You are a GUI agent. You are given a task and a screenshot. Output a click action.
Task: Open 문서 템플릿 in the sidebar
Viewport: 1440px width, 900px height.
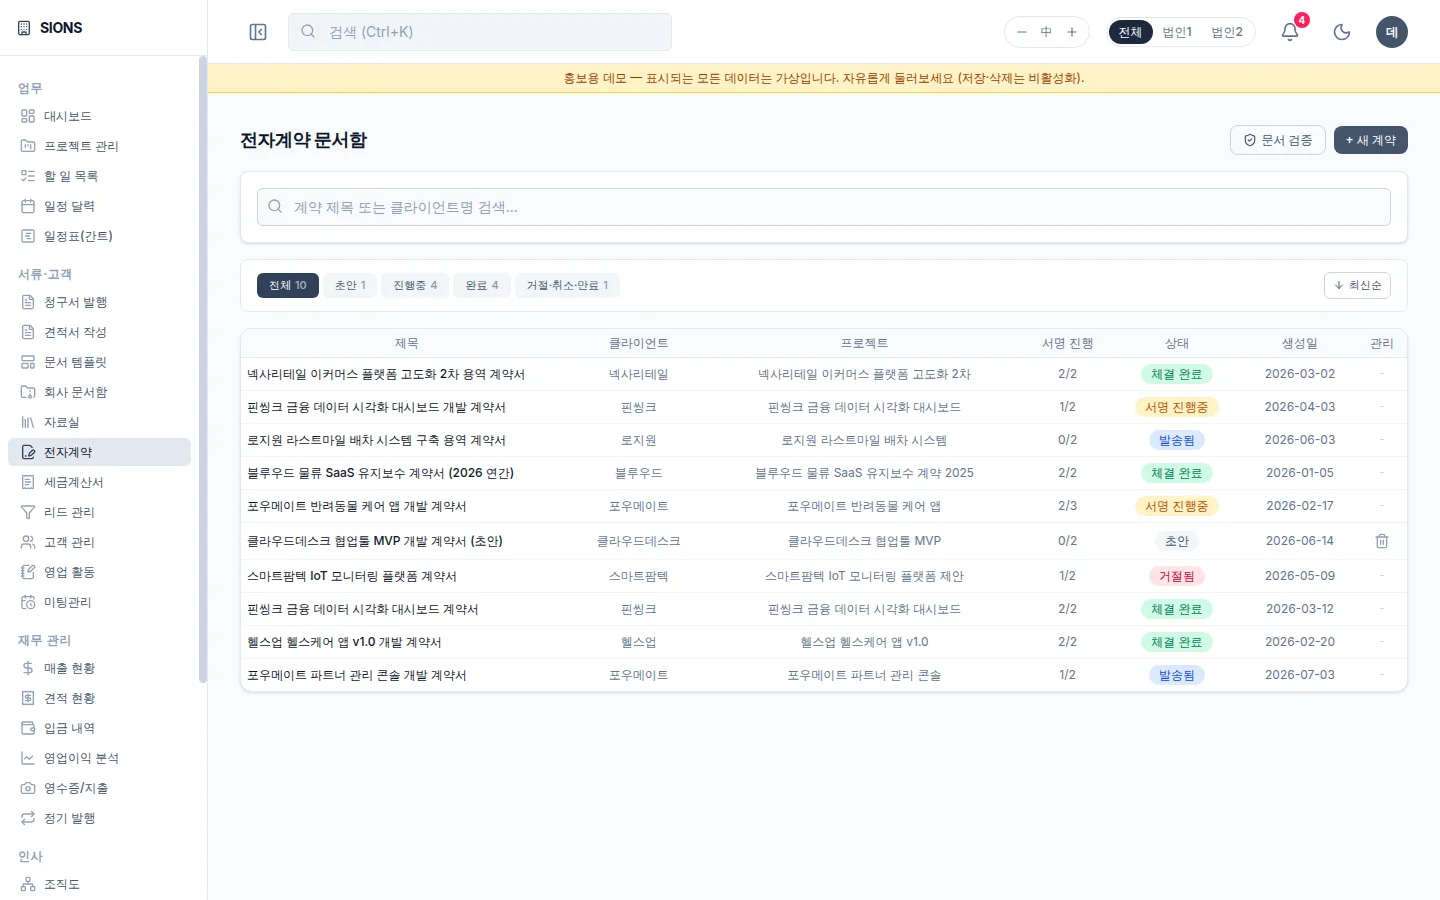point(99,362)
